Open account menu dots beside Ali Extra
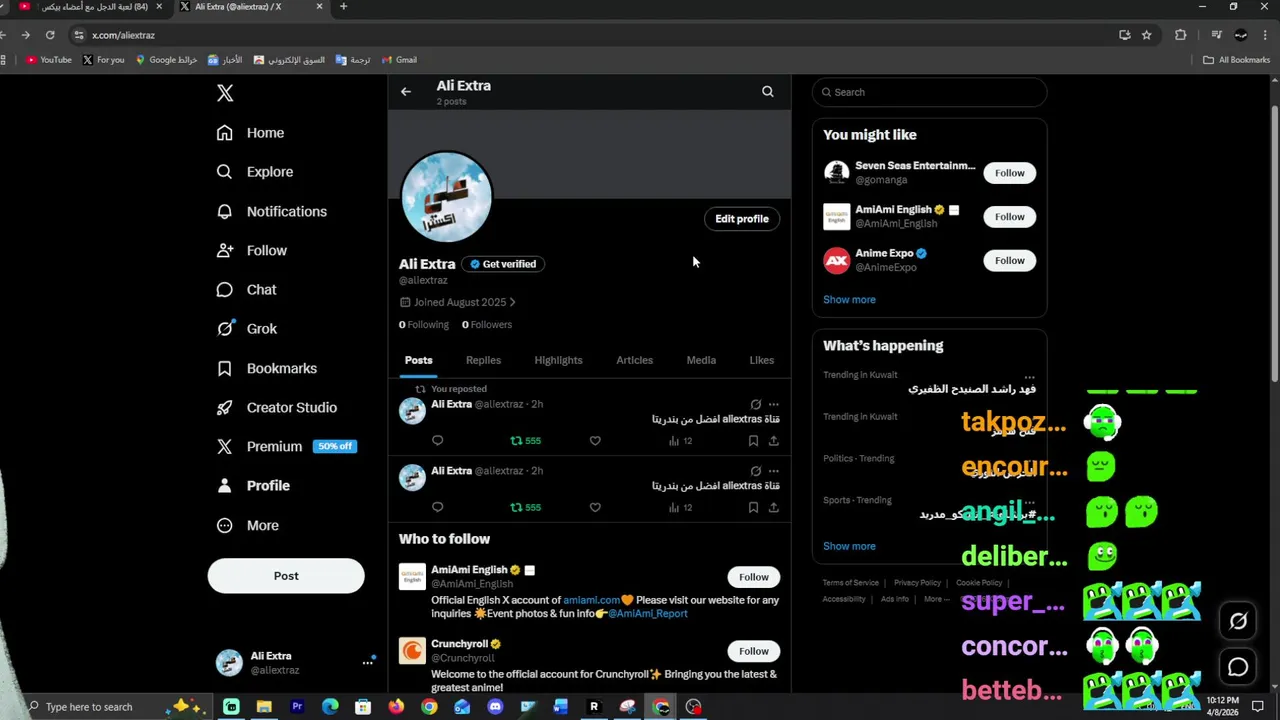Image resolution: width=1280 pixels, height=720 pixels. 368,662
